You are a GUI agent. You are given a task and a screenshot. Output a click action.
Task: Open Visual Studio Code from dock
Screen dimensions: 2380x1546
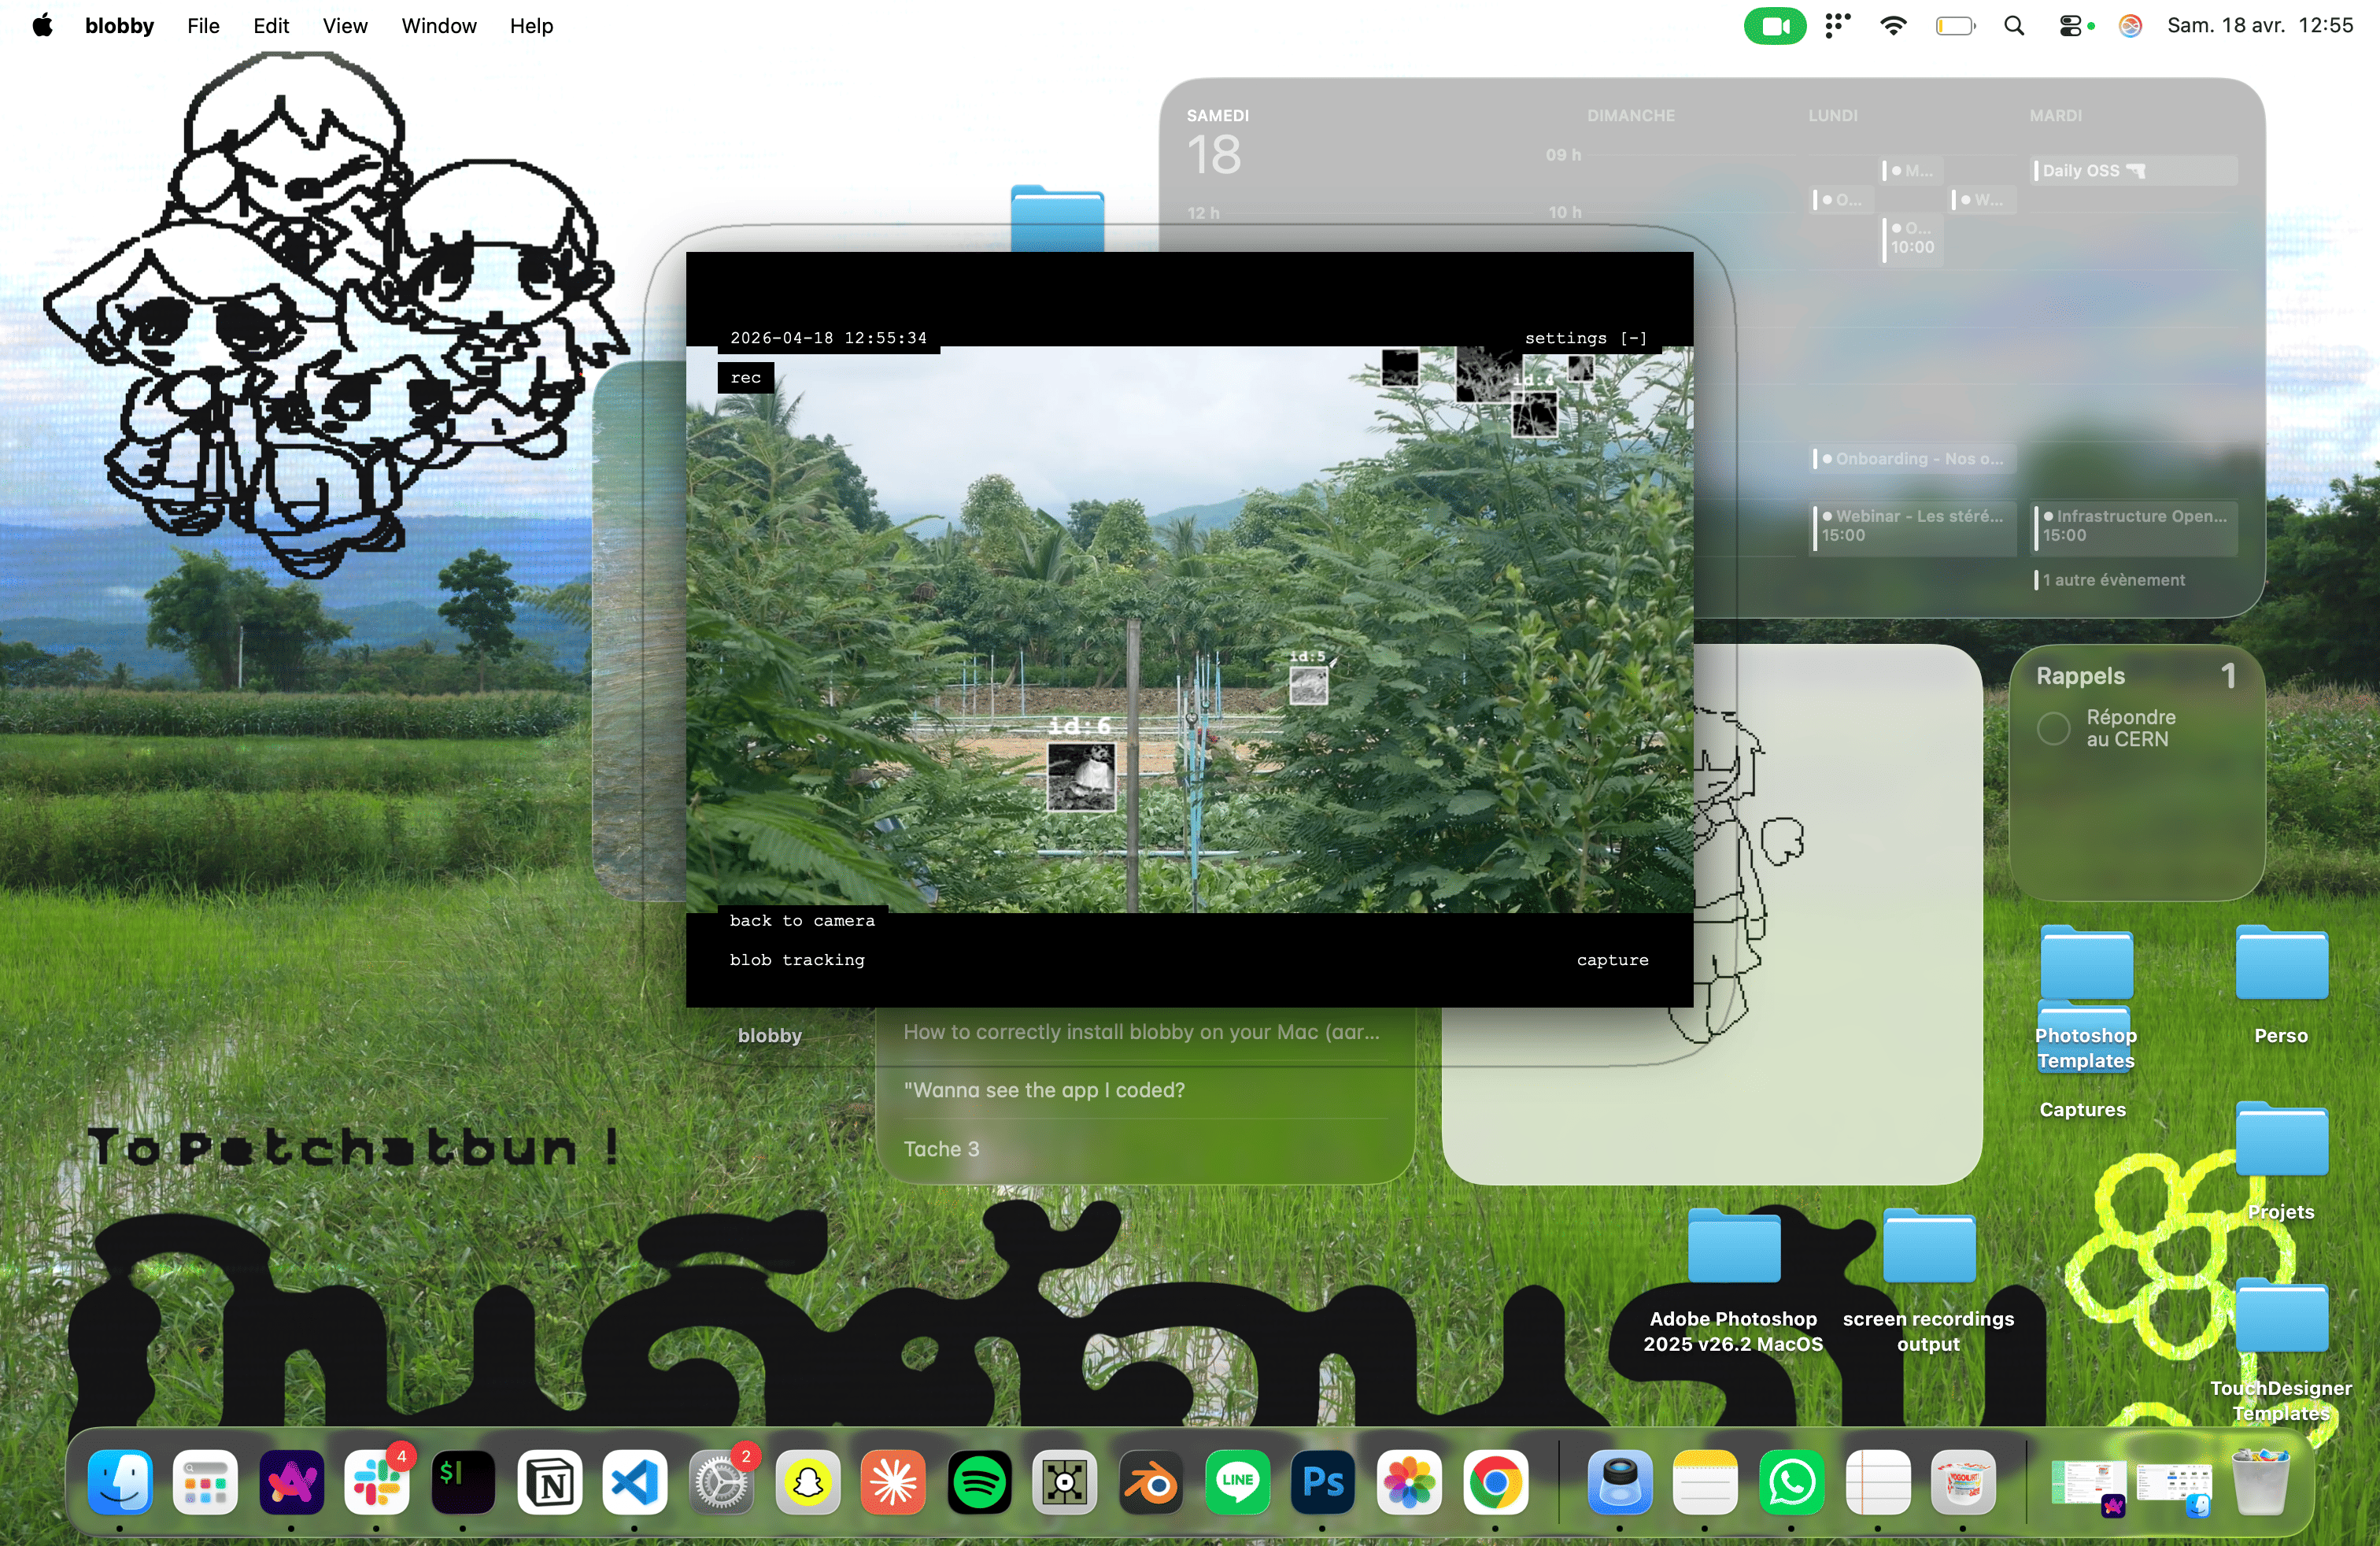pos(635,1483)
